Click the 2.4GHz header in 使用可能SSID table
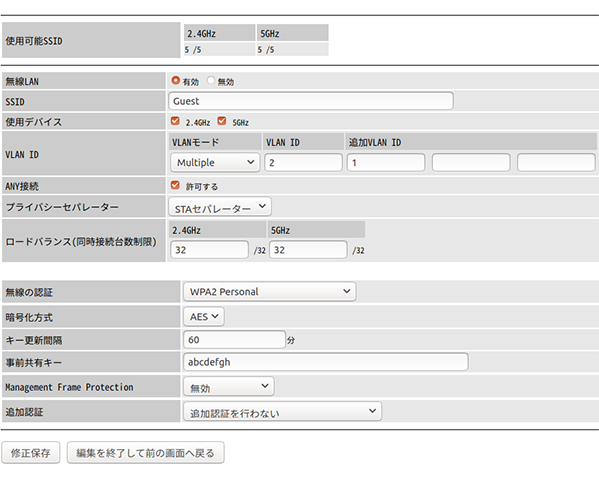This screenshot has height=487, width=599. tap(220, 33)
